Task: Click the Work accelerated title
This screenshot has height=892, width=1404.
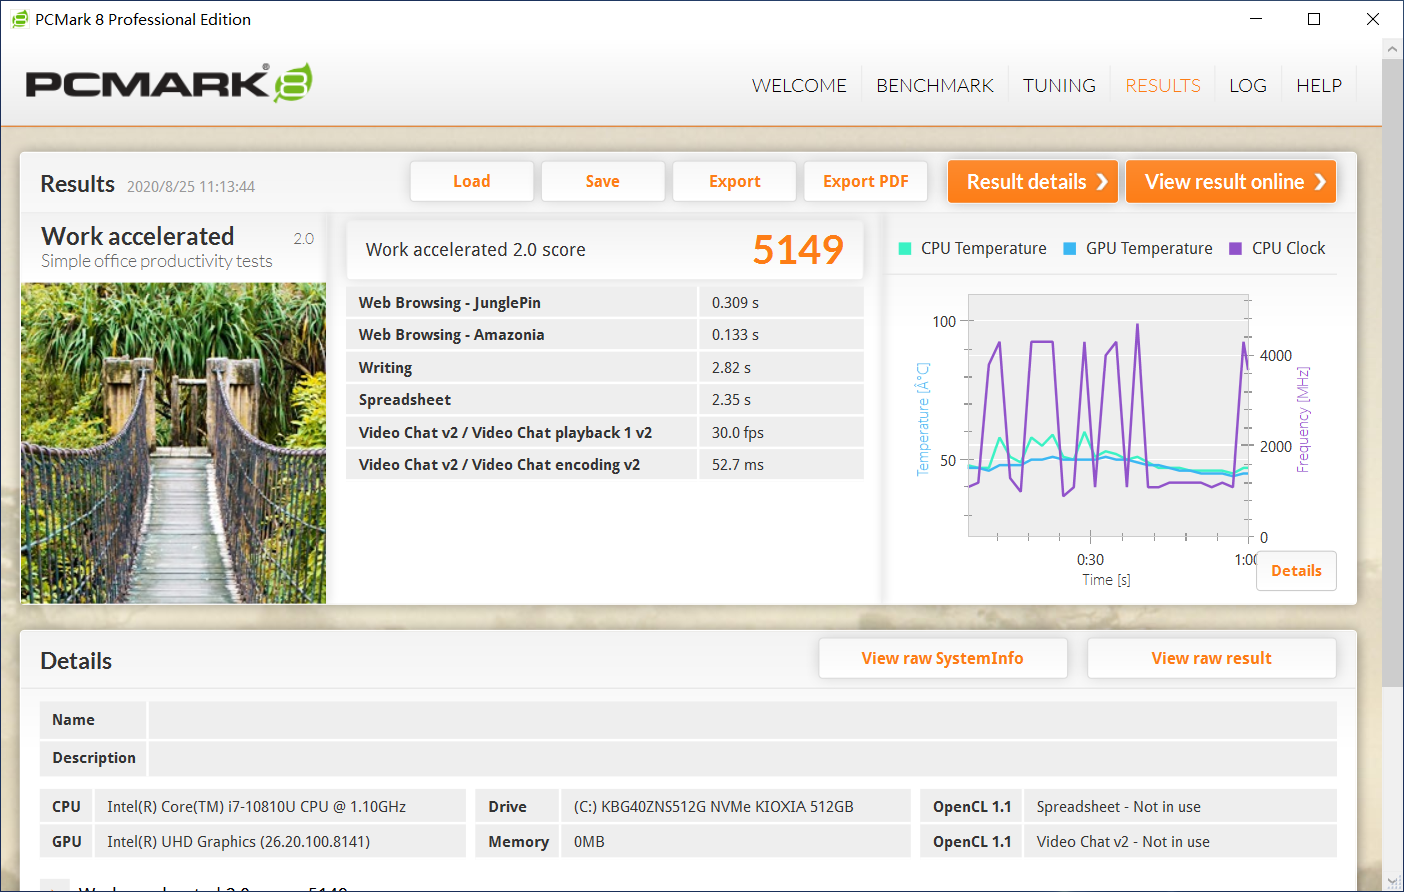Action: point(138,236)
